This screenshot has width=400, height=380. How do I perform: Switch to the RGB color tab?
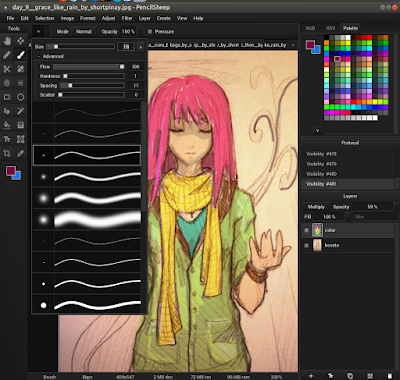coord(310,28)
